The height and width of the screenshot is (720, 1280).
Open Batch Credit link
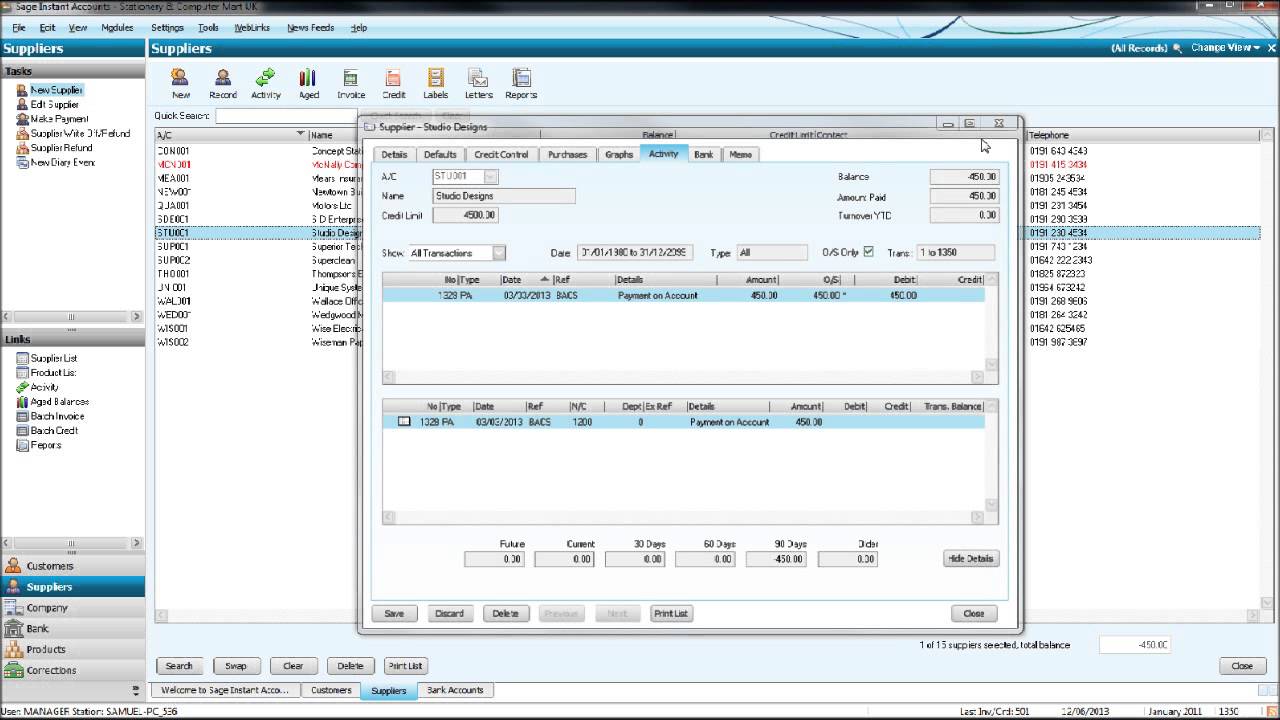click(54, 430)
